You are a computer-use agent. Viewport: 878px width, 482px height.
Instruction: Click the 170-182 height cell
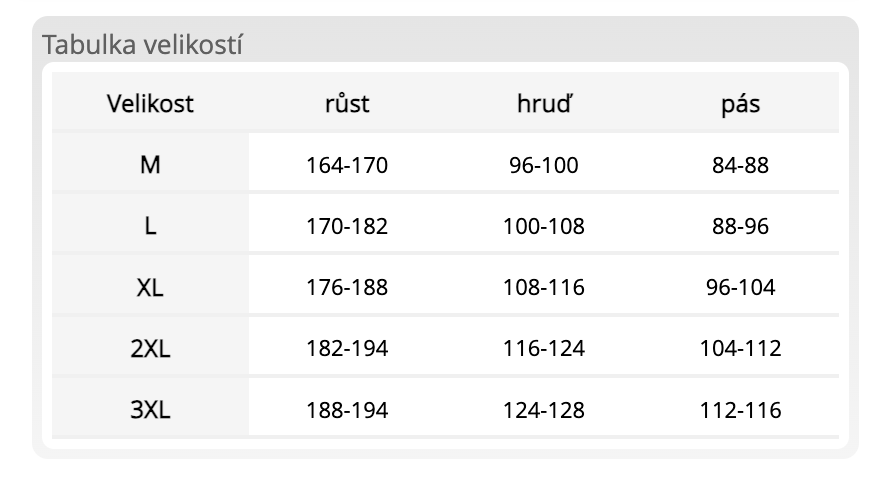tap(347, 226)
